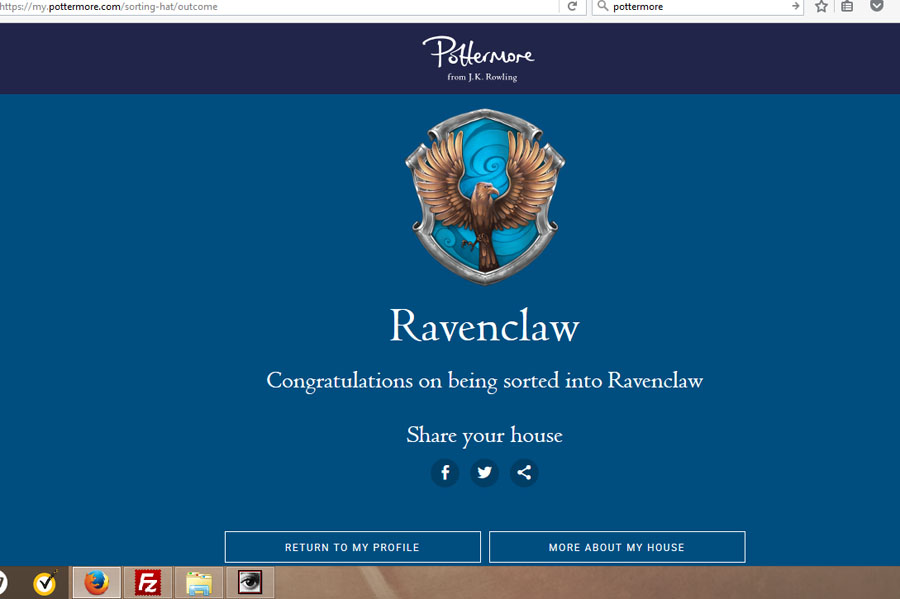Click 'from J.K. Rowling' text in header
Image resolution: width=900 pixels, height=599 pixels.
pyautogui.click(x=482, y=77)
